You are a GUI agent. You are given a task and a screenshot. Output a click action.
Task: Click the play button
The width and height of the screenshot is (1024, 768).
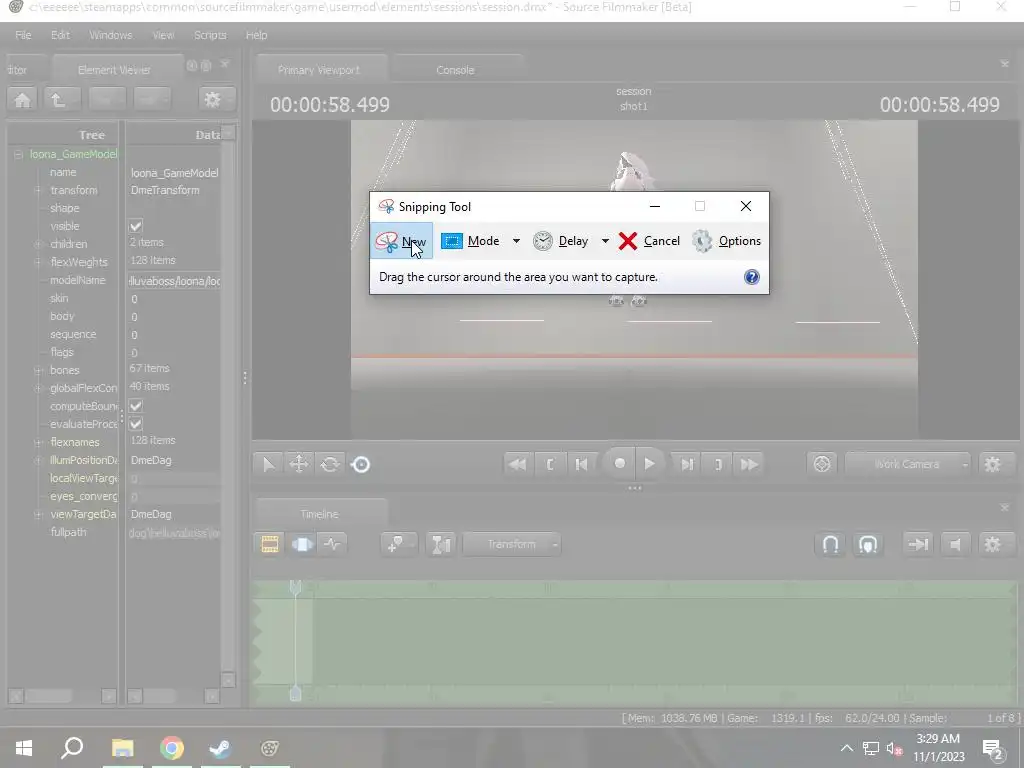coord(649,464)
